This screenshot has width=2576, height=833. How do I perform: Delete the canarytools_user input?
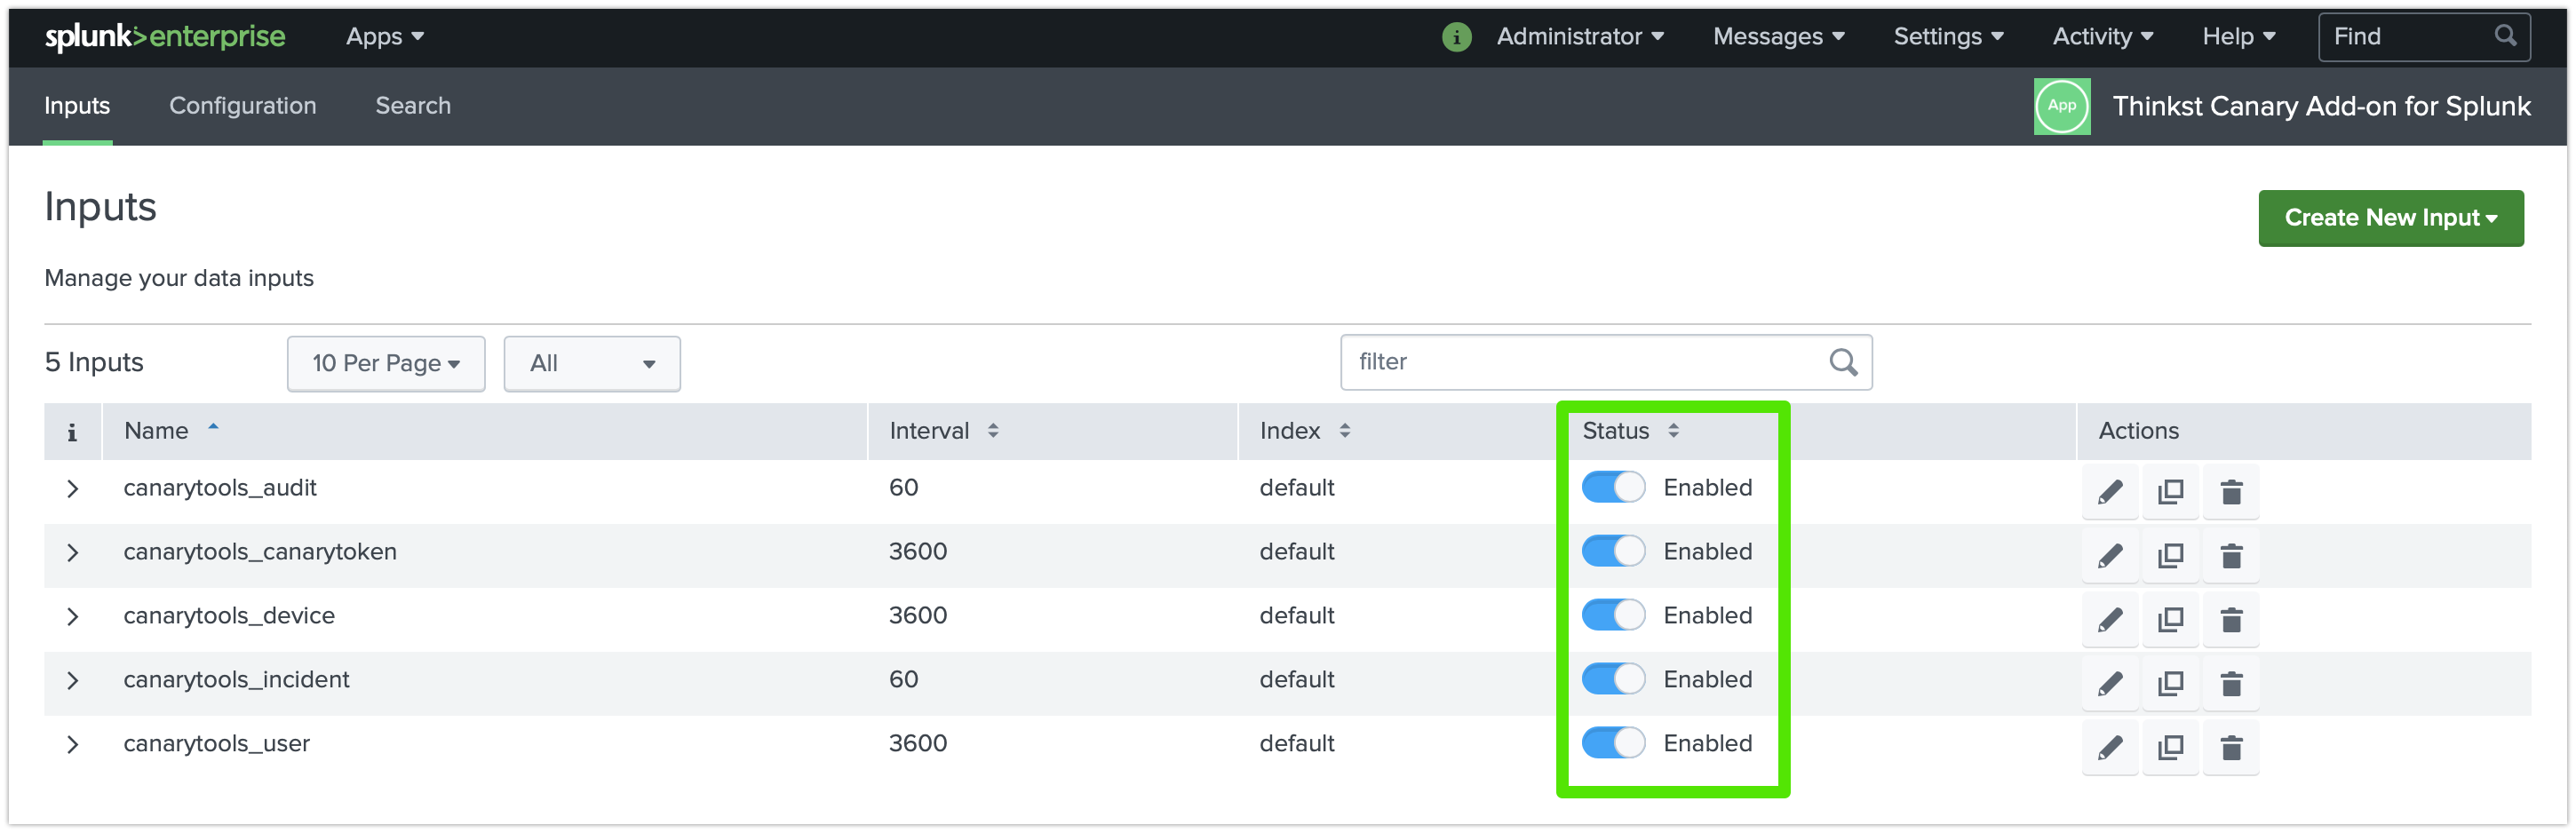[x=2231, y=748]
